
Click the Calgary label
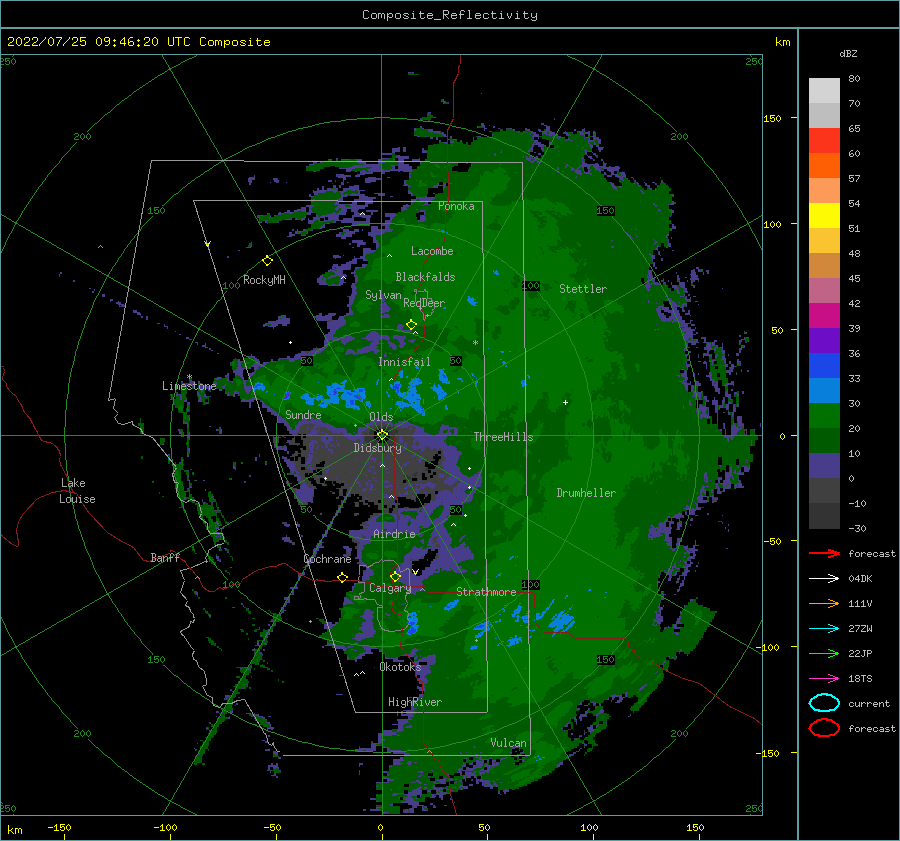pos(390,588)
